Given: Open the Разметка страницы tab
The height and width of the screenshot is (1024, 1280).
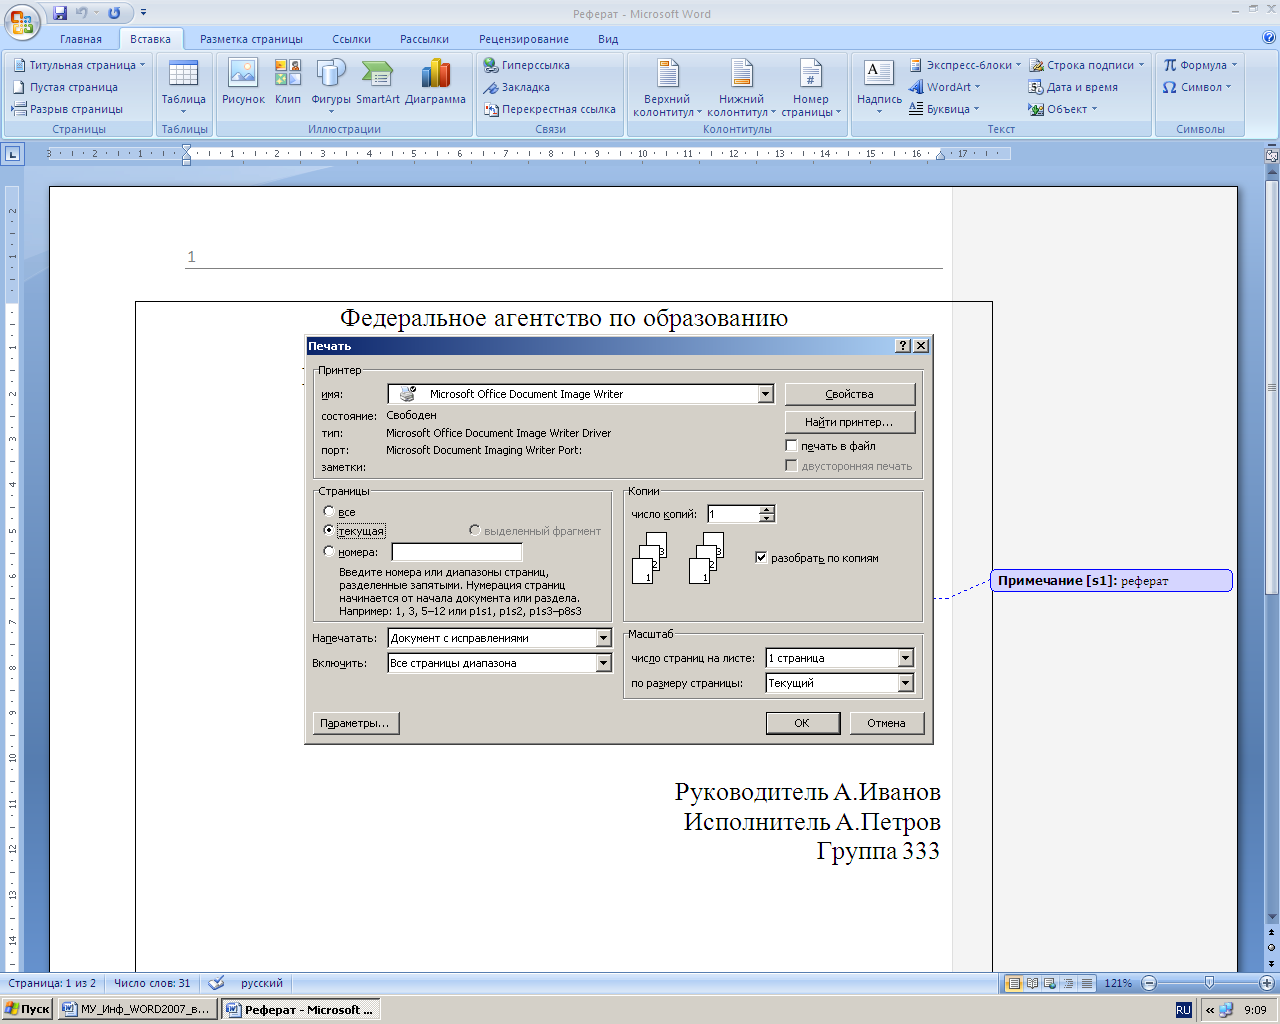Looking at the screenshot, I should [x=251, y=39].
